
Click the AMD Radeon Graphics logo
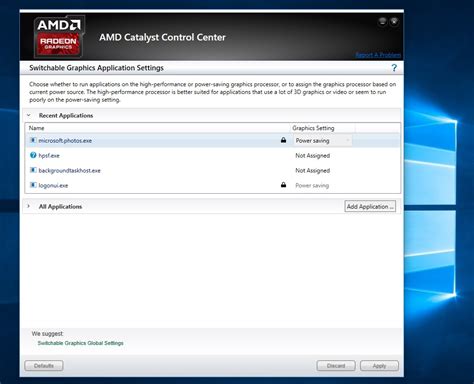coord(59,36)
